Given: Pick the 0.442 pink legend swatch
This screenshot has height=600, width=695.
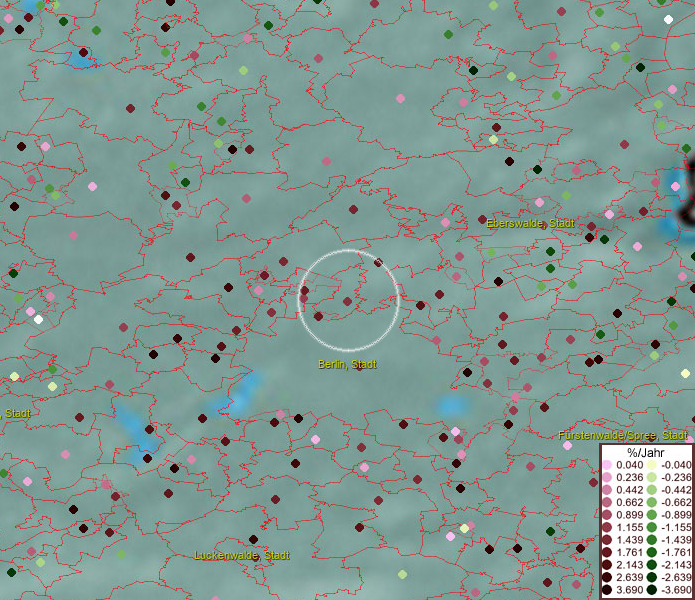Looking at the screenshot, I should pyautogui.click(x=607, y=490).
